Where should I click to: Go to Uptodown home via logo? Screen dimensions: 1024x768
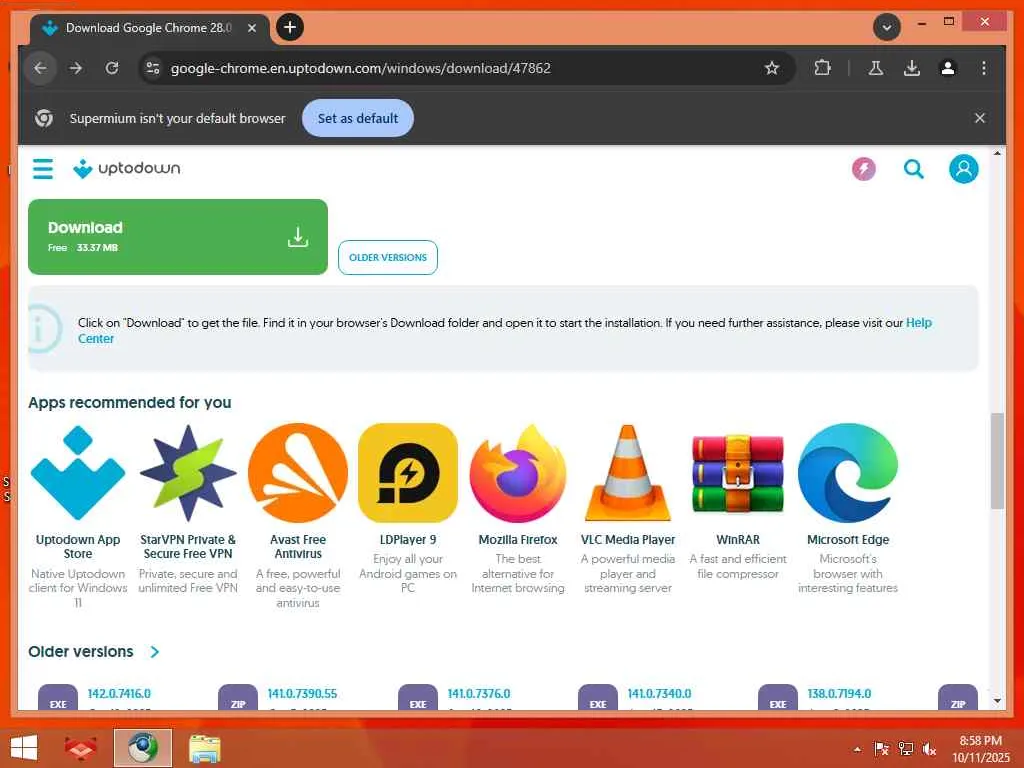point(127,168)
